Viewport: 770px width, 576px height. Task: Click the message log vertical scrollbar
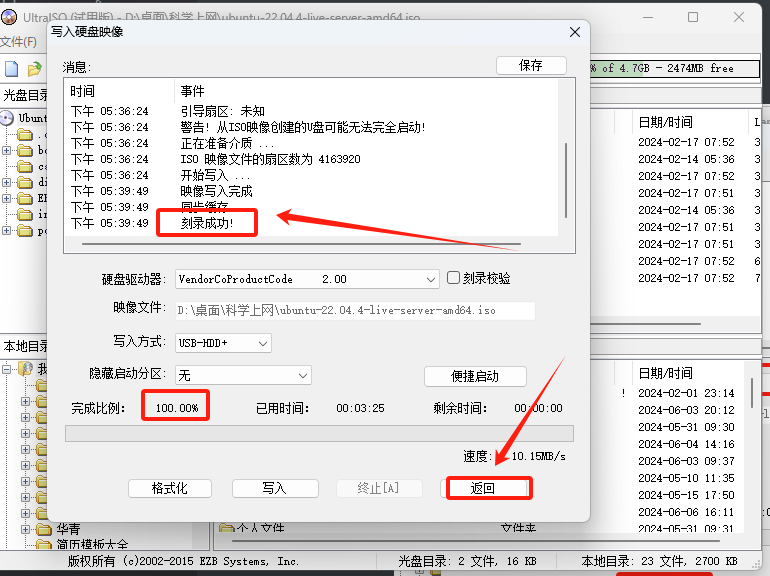click(x=566, y=180)
